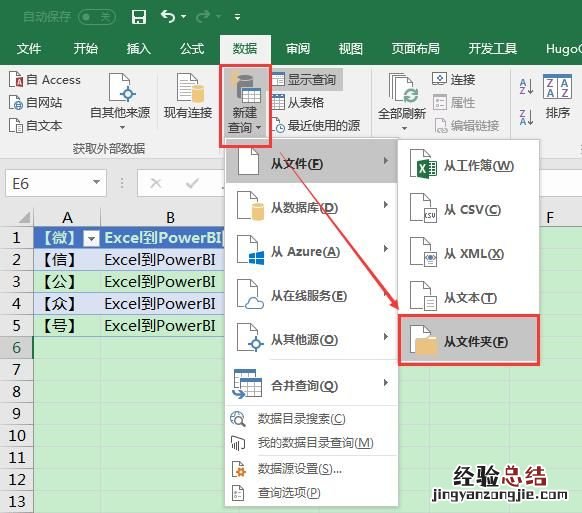Click 自网站 web import icon
582x513 pixels.
click(36, 103)
